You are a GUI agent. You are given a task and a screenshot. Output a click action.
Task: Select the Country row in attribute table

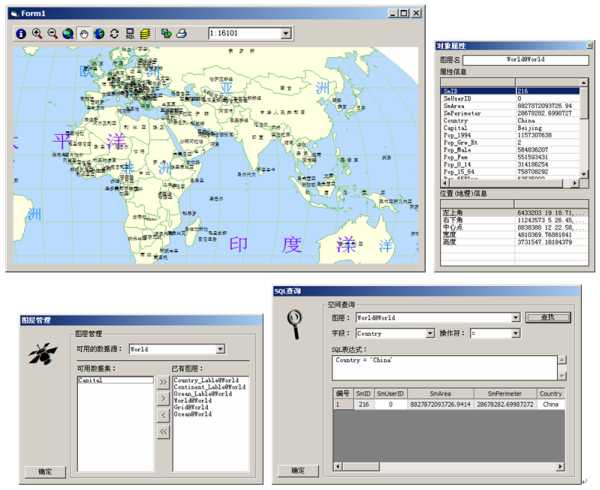coord(510,120)
